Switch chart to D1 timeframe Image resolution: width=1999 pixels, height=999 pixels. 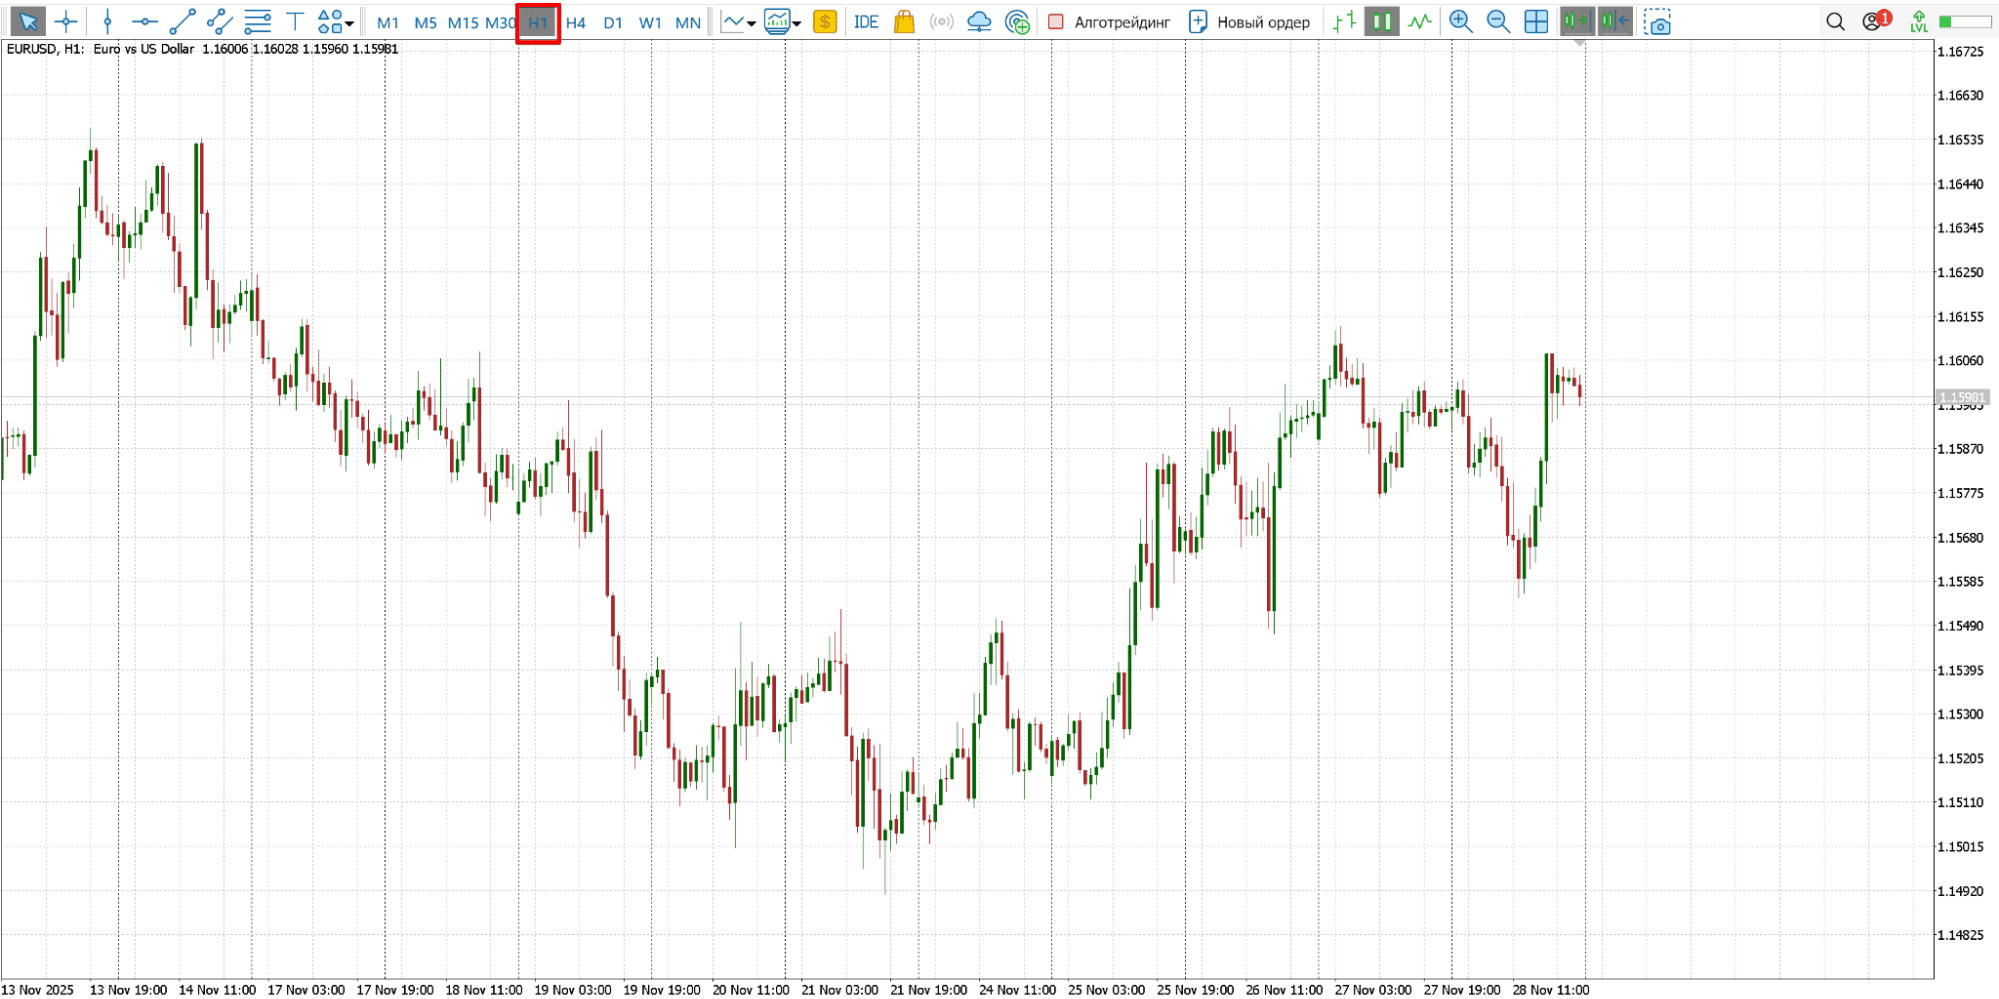click(x=613, y=22)
